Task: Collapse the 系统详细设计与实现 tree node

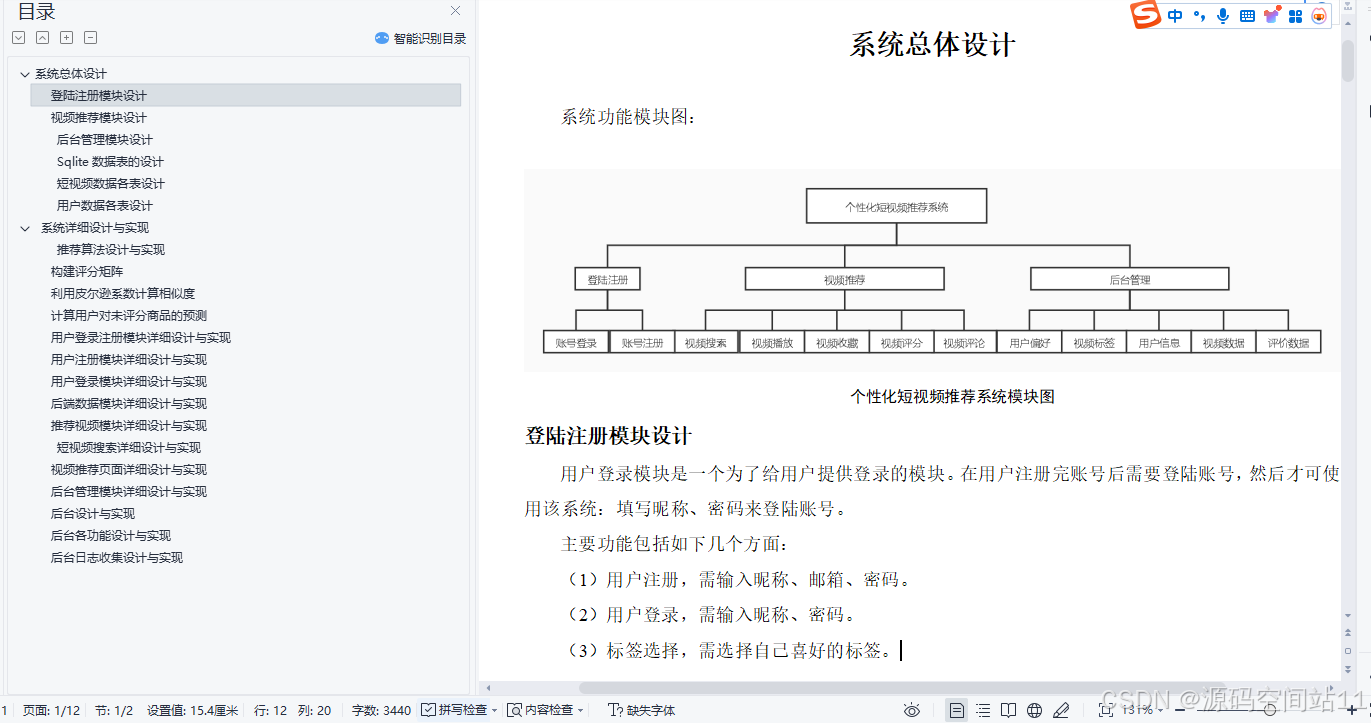Action: pos(24,228)
